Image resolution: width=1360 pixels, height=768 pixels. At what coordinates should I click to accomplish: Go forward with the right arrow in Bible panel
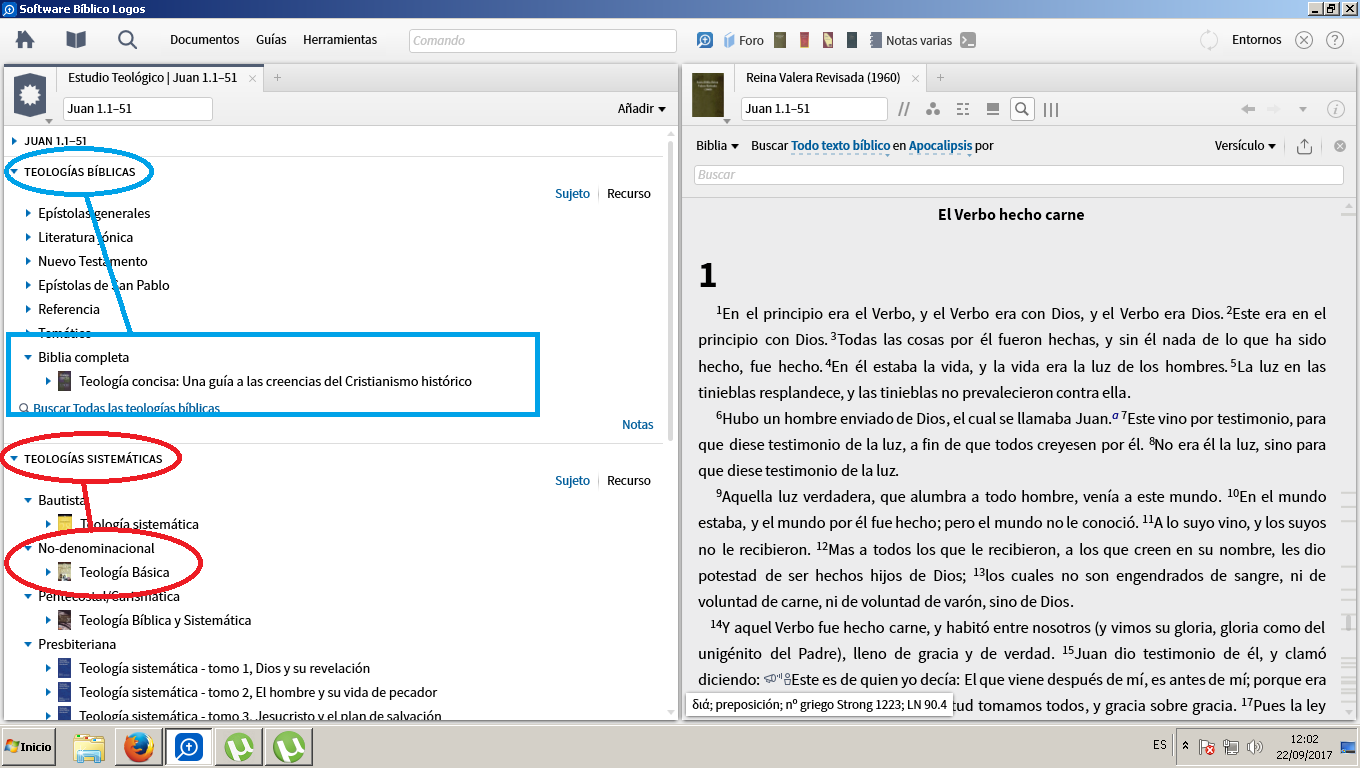click(x=1273, y=109)
